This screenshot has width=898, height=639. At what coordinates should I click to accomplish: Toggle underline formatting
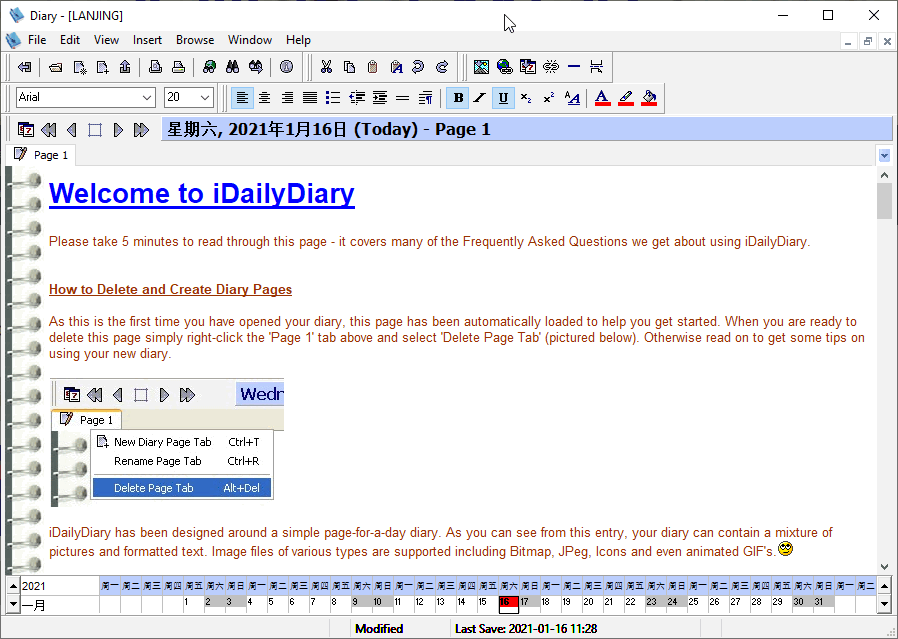(x=503, y=97)
